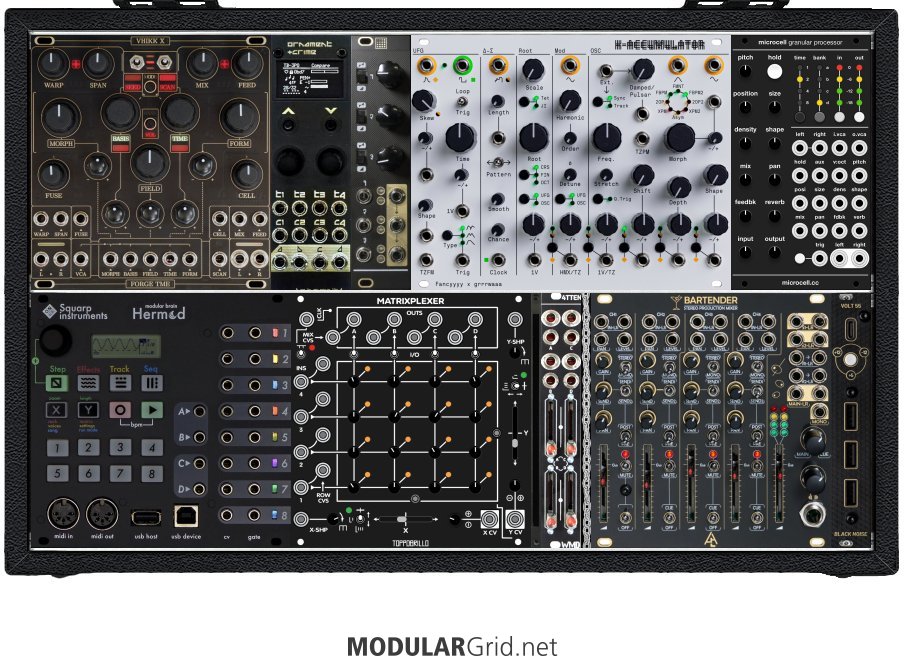
Task: Click the Hermod usb host port
Action: pyautogui.click(x=146, y=517)
